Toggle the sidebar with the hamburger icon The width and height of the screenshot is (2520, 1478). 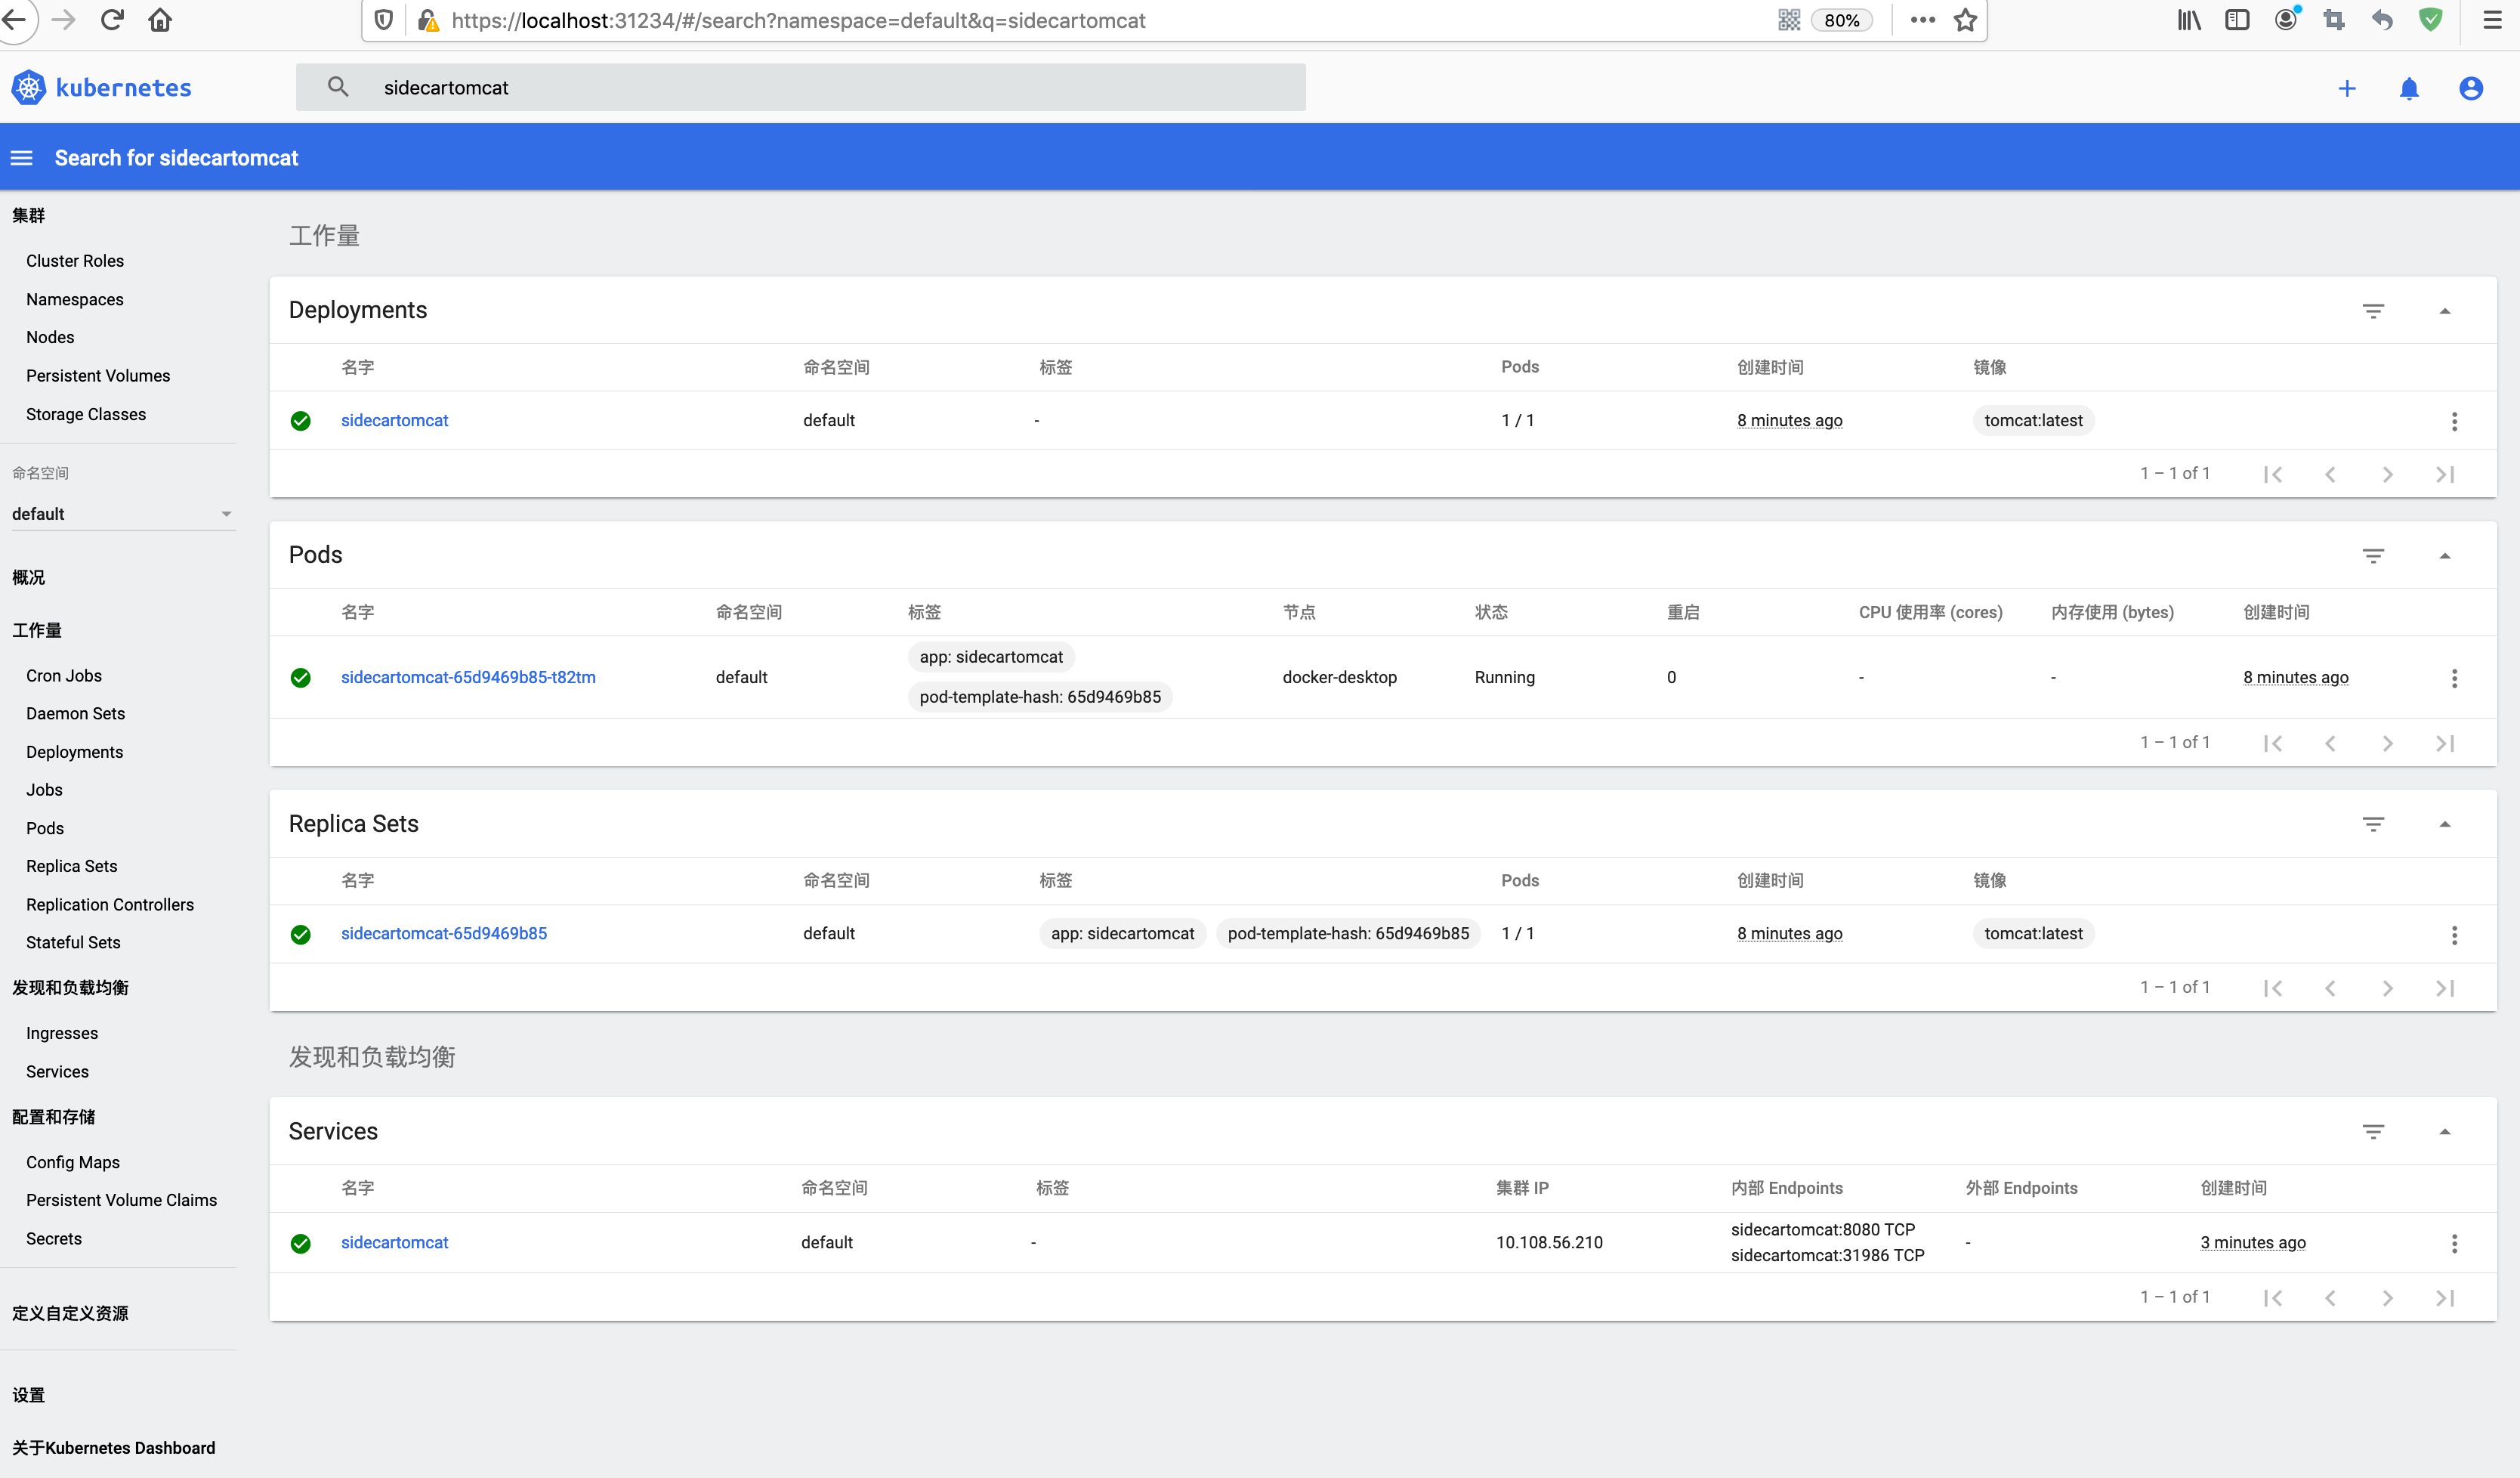(x=21, y=158)
